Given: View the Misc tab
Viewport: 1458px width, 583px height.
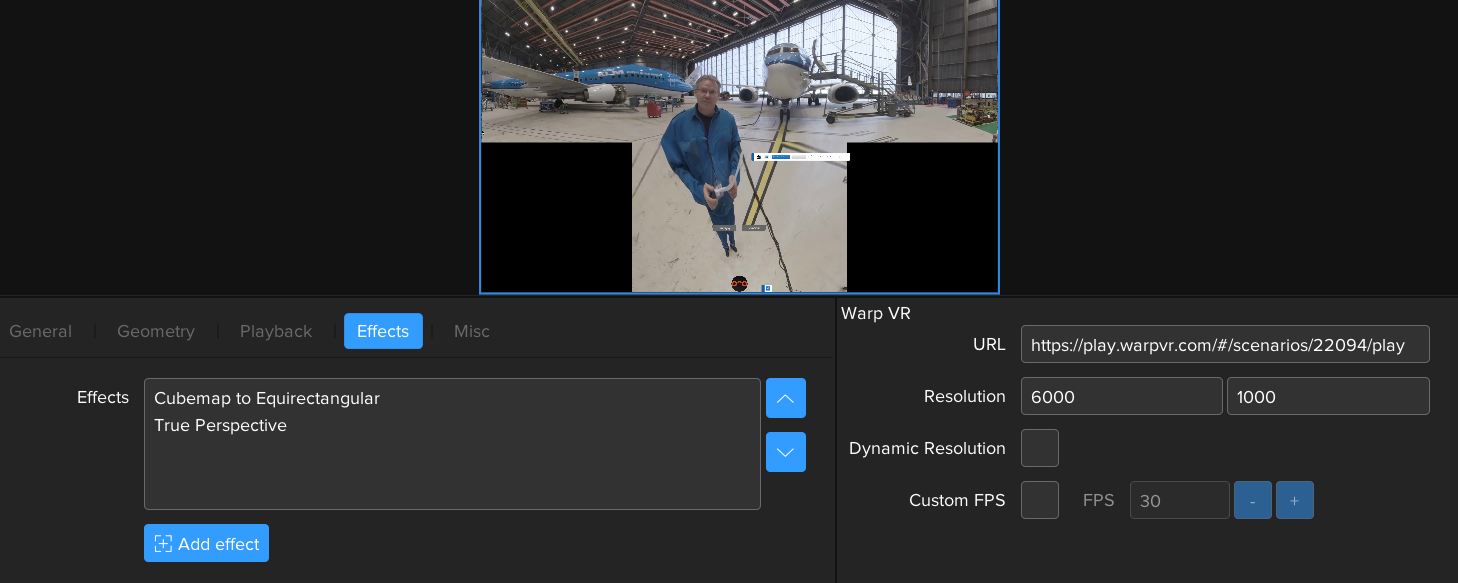Looking at the screenshot, I should click(x=471, y=331).
